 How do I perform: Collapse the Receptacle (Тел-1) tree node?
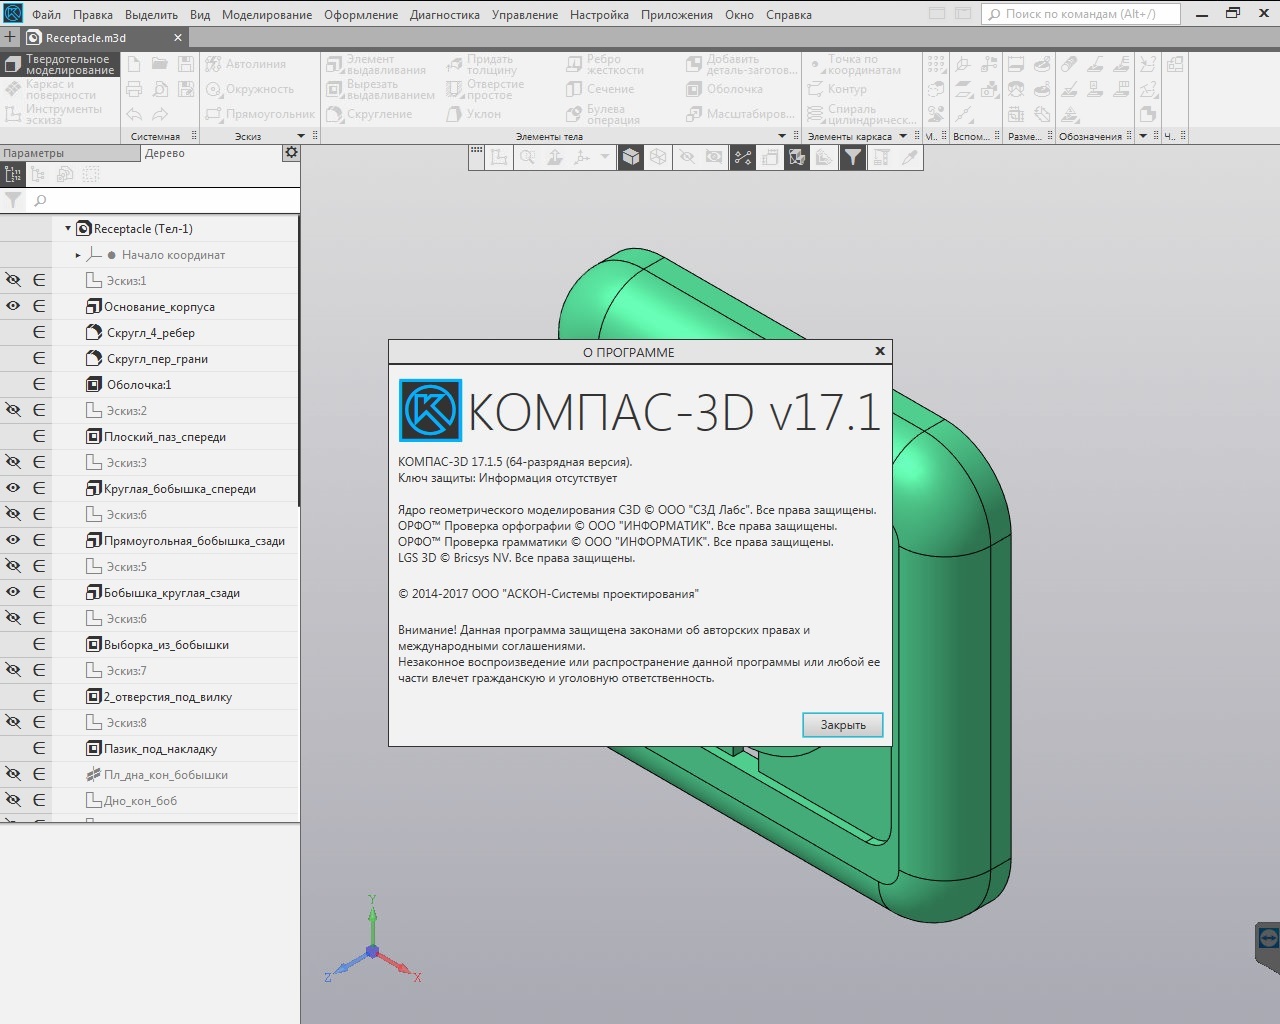(68, 228)
